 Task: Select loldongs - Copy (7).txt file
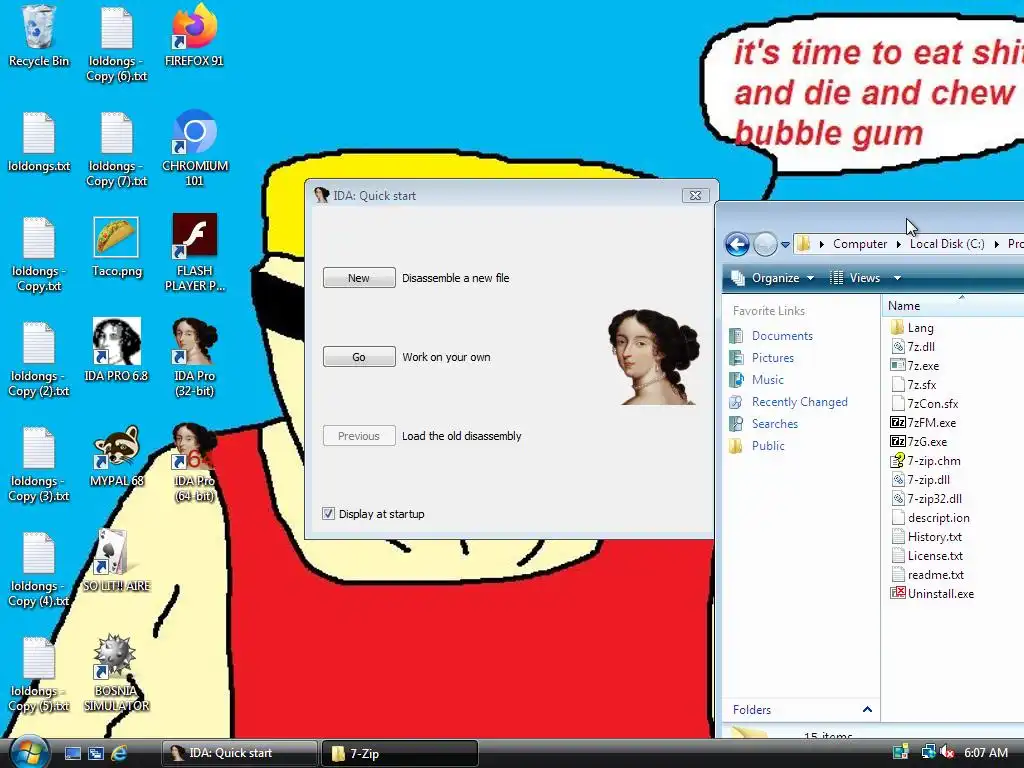(117, 149)
